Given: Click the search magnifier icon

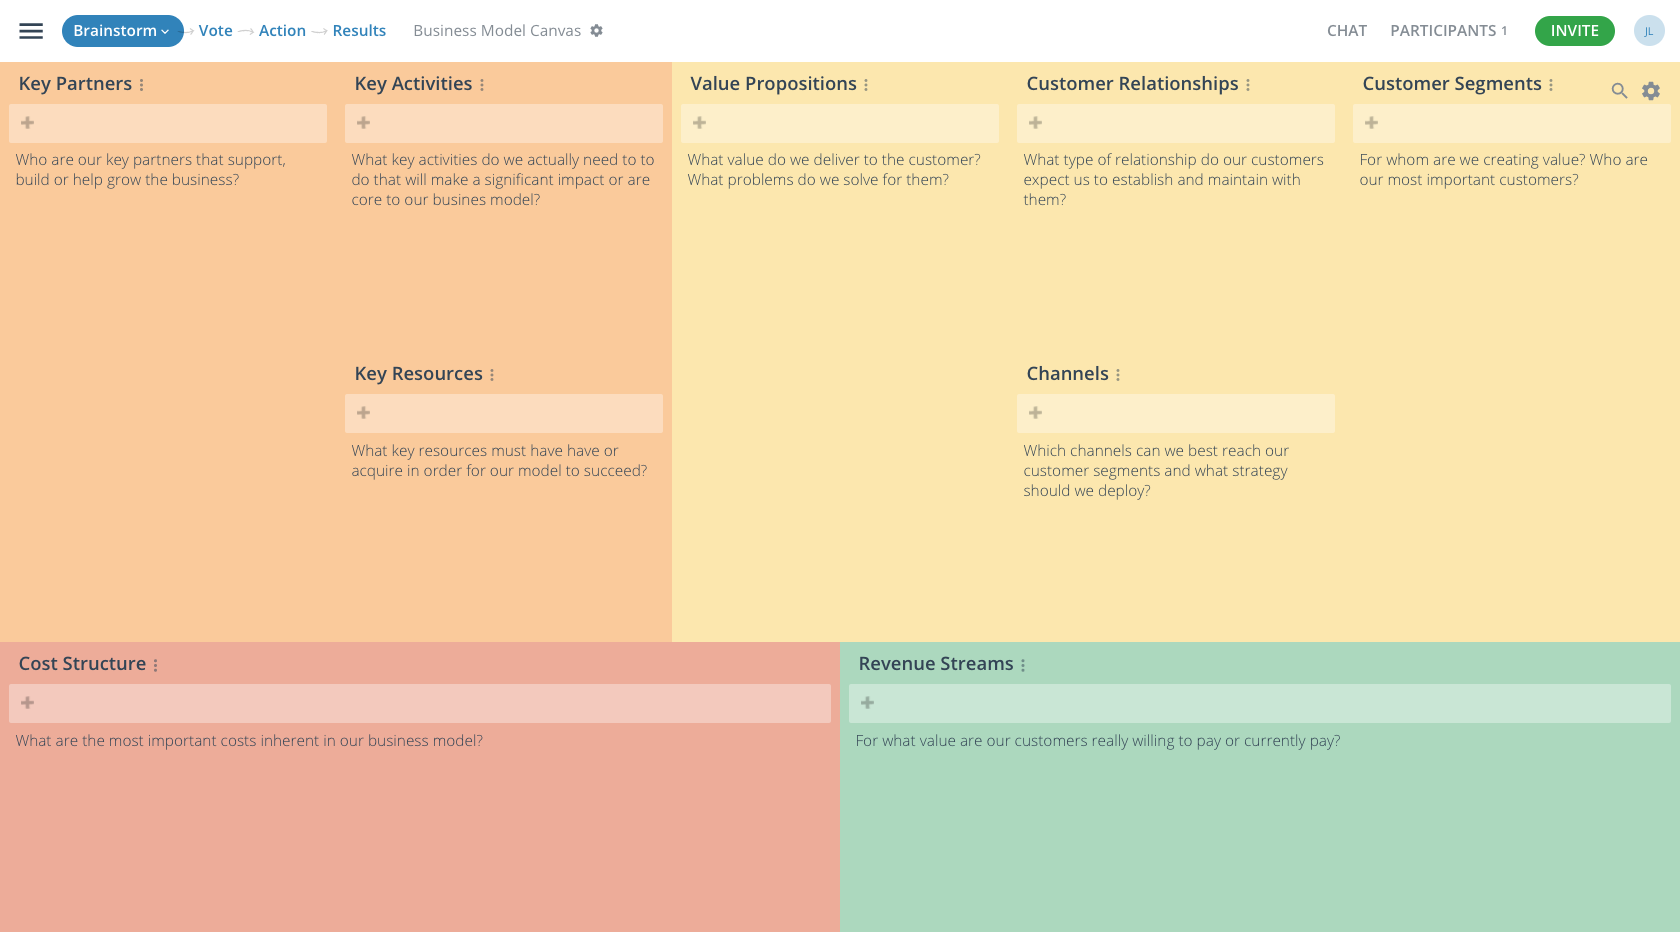Looking at the screenshot, I should 1619,91.
